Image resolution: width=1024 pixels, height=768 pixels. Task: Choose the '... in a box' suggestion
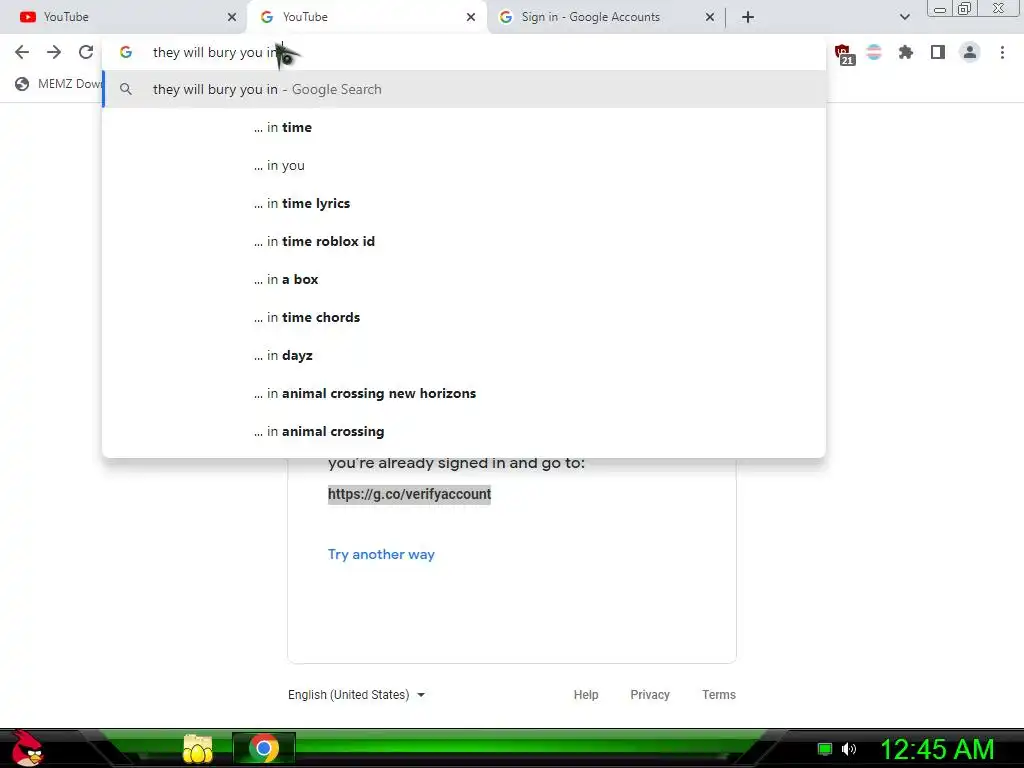[464, 279]
